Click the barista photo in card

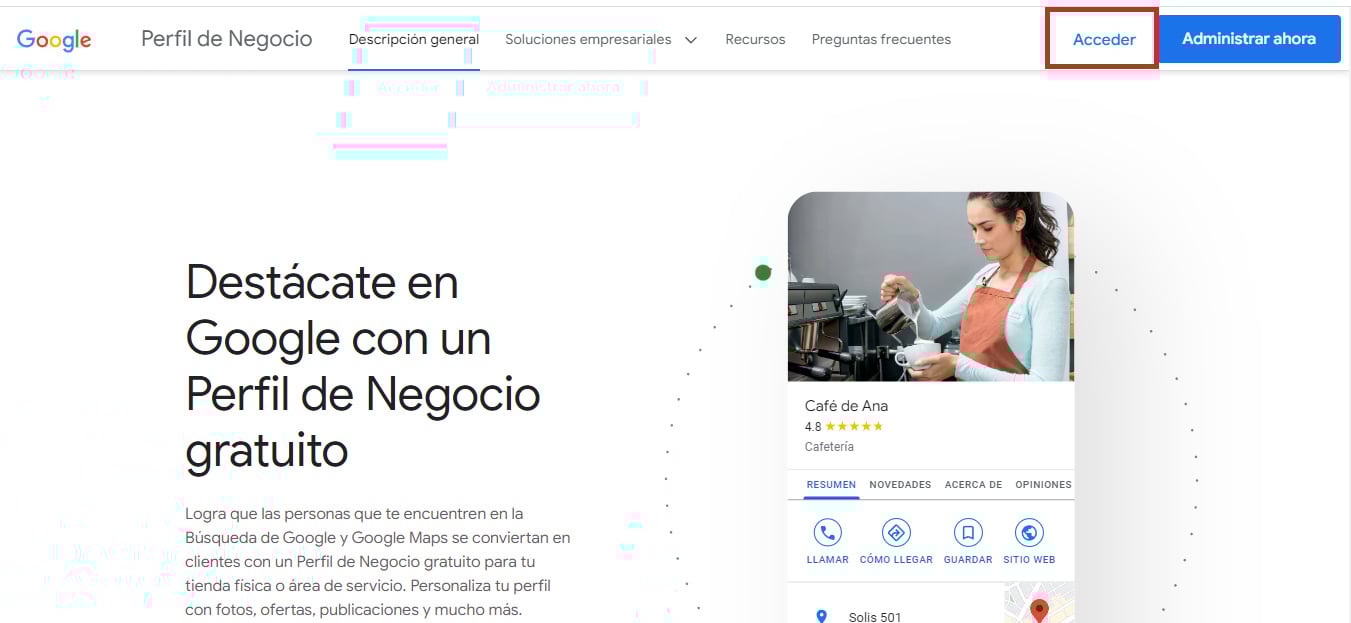[x=931, y=286]
